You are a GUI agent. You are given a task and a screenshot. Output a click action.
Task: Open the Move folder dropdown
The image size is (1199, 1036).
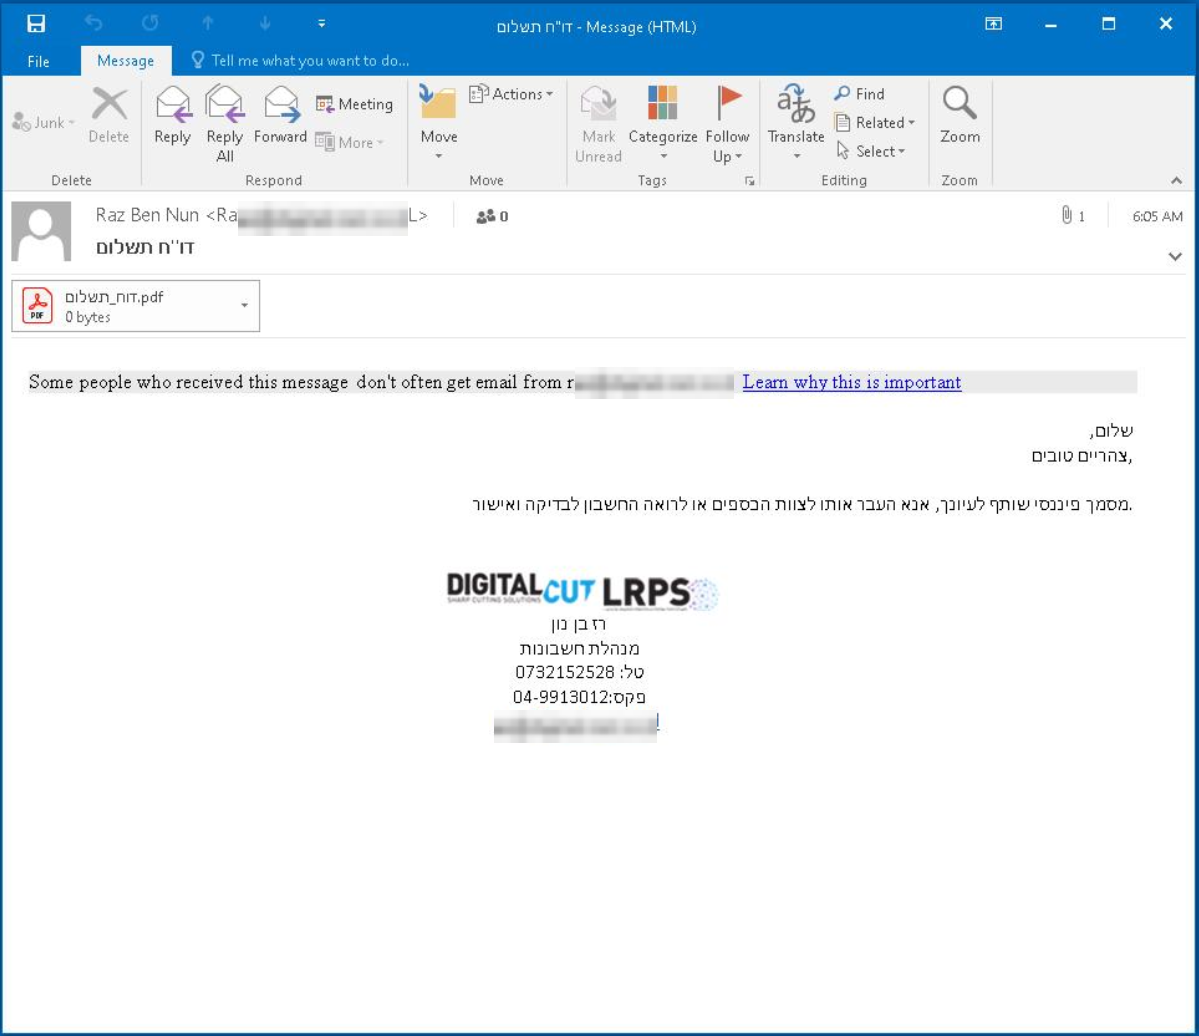tap(439, 122)
